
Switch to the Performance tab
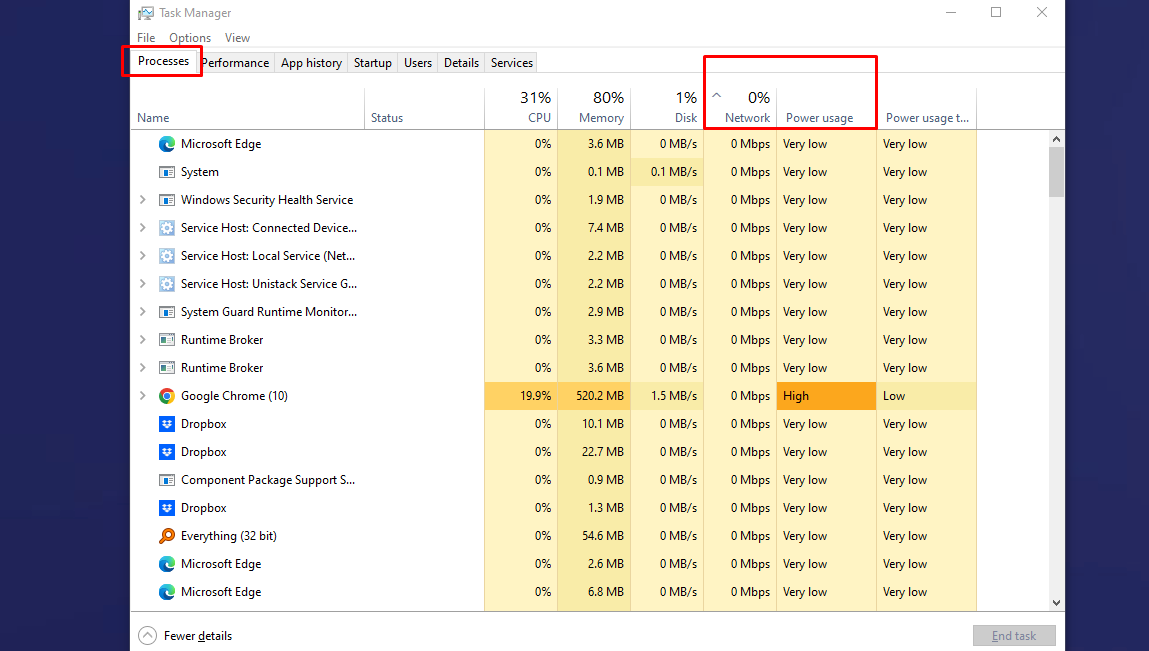coord(235,62)
